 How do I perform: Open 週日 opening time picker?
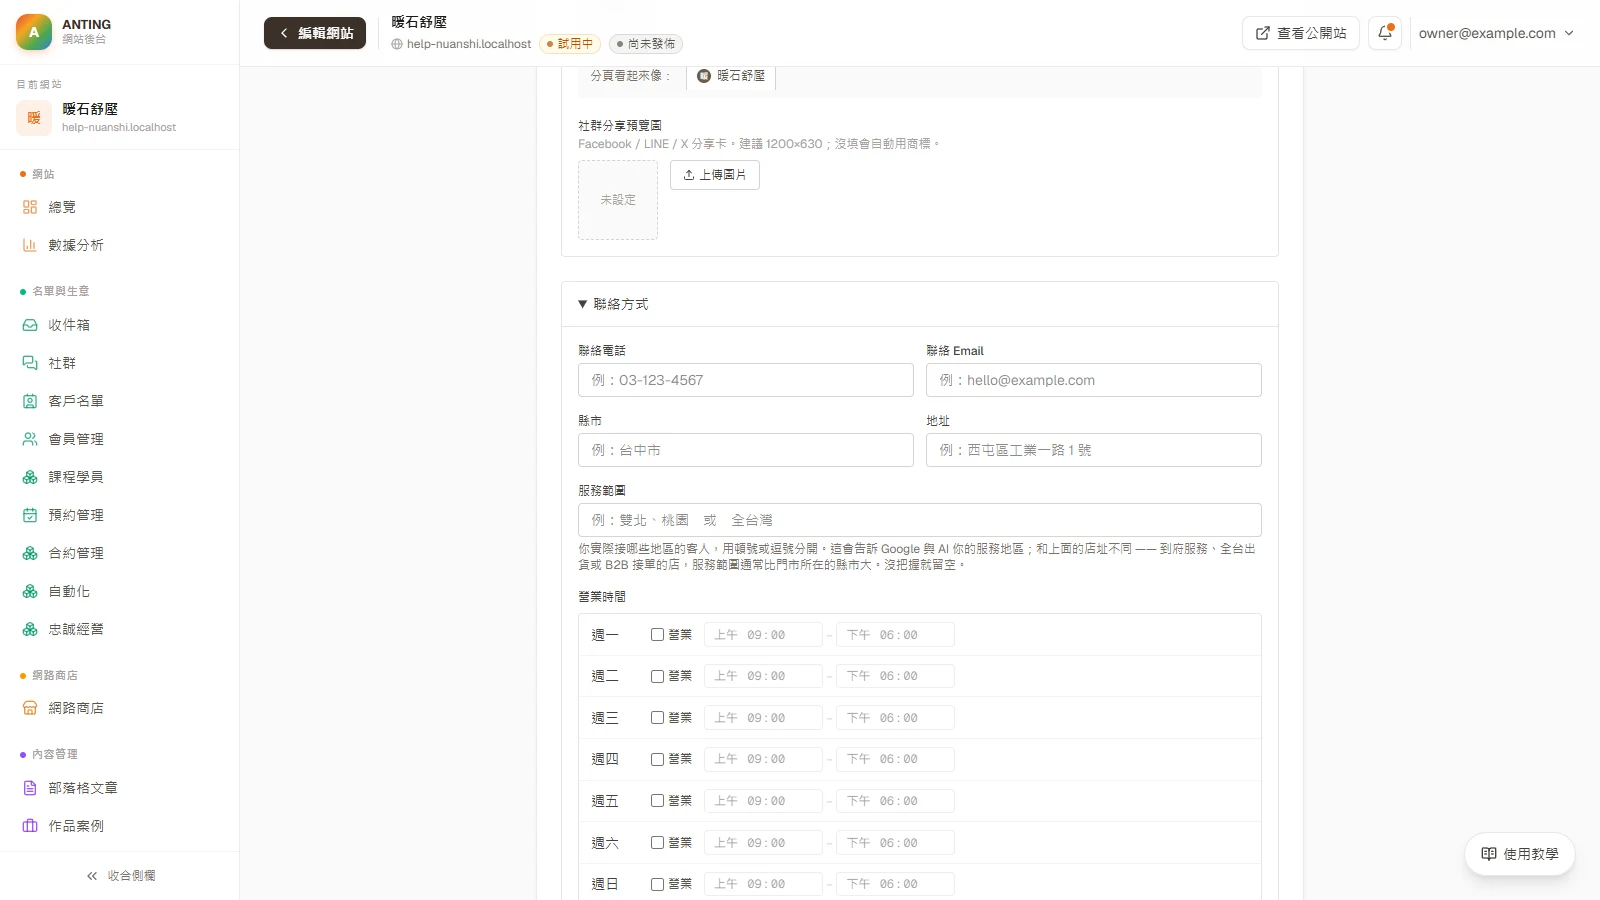point(763,884)
